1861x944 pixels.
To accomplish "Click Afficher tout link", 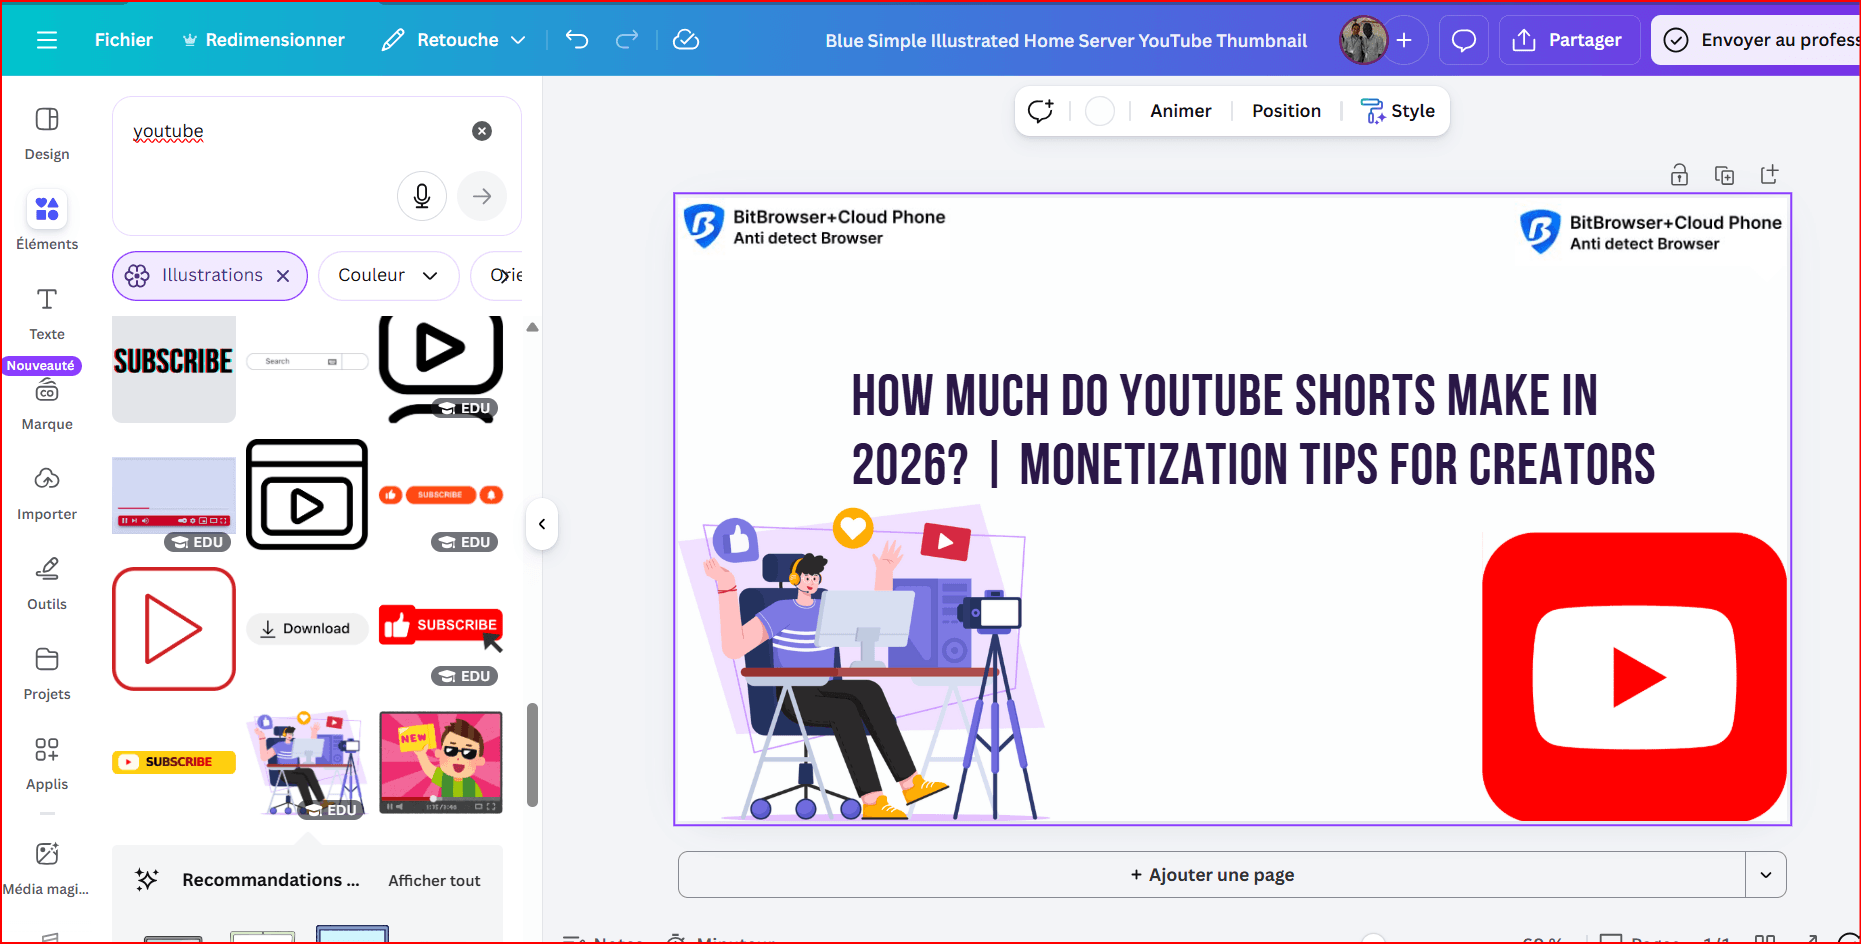I will pyautogui.click(x=434, y=881).
